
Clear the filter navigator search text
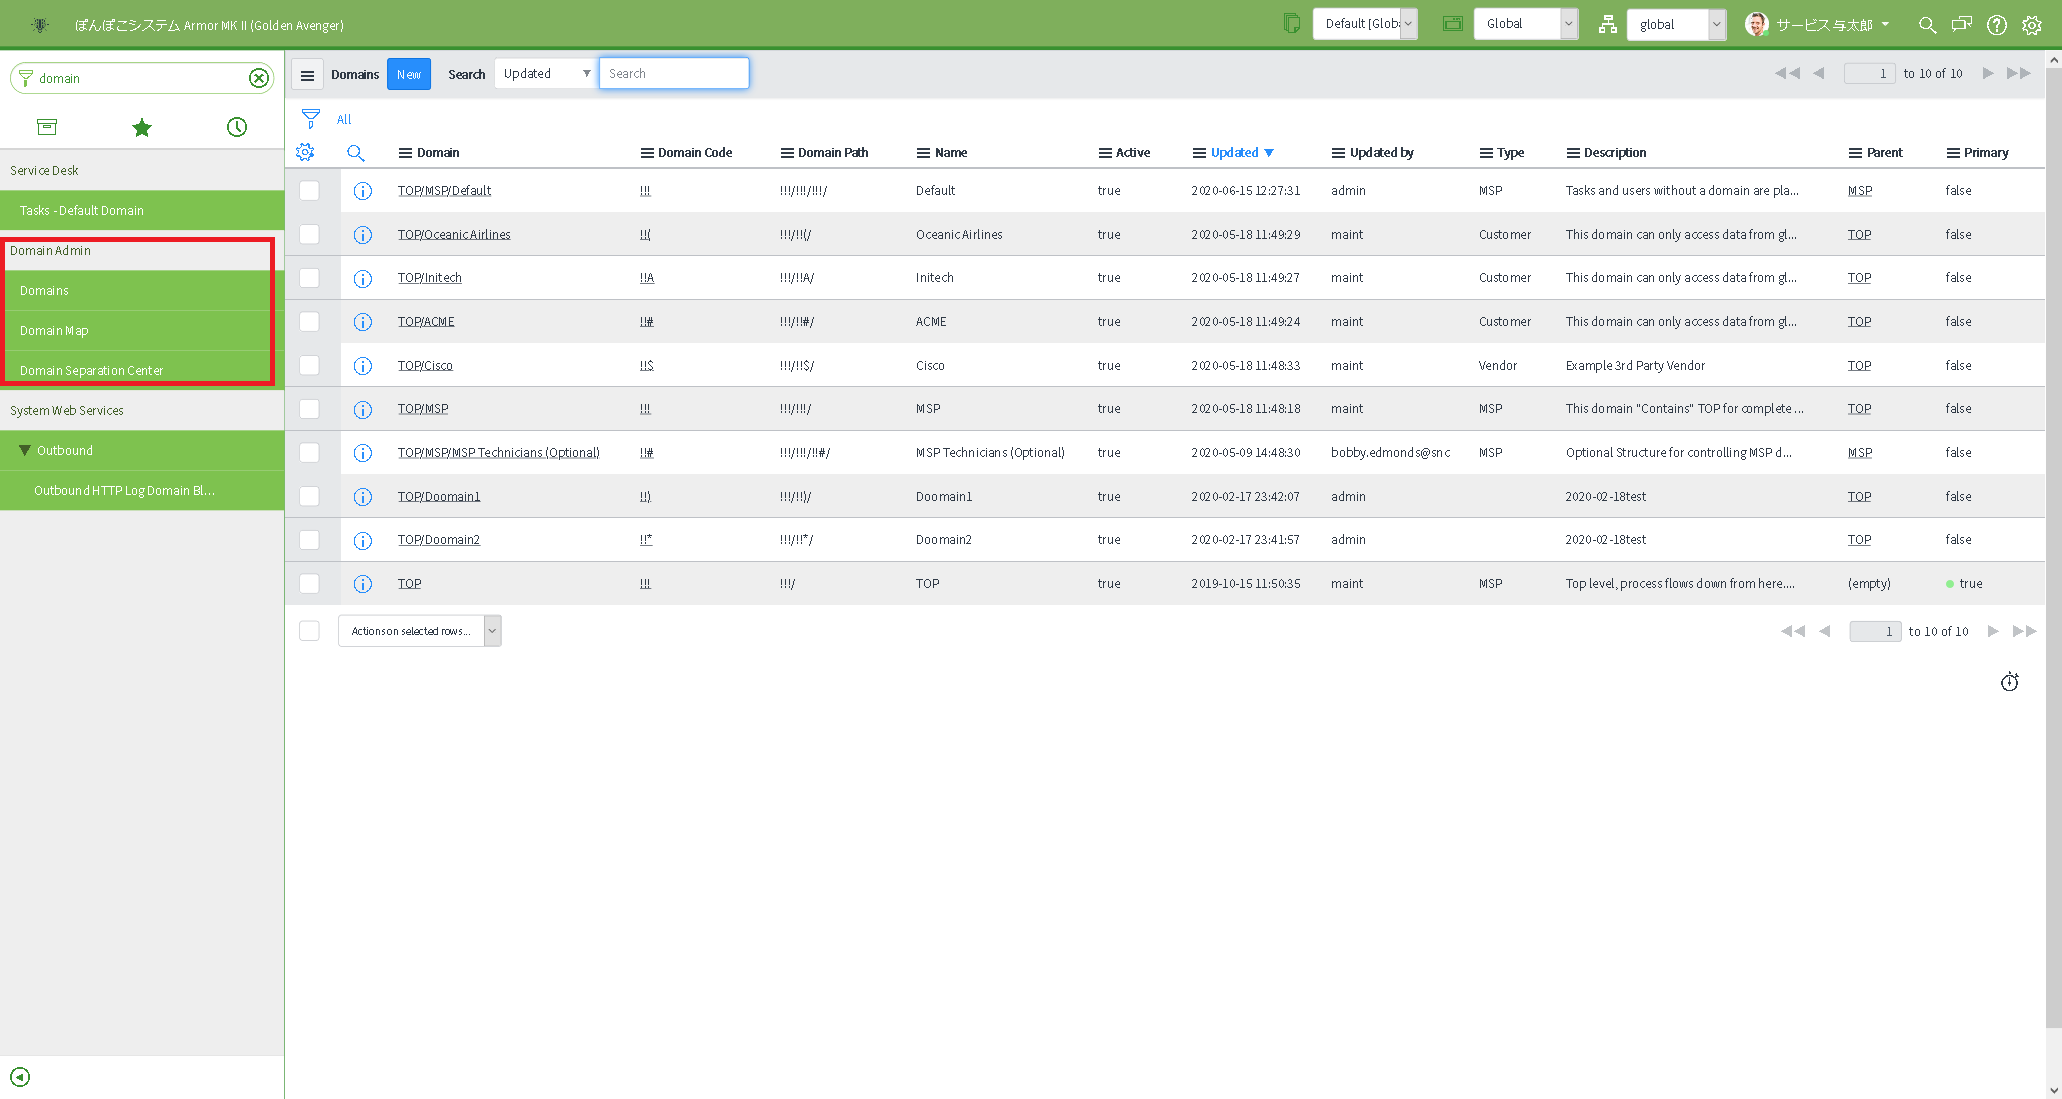259,77
